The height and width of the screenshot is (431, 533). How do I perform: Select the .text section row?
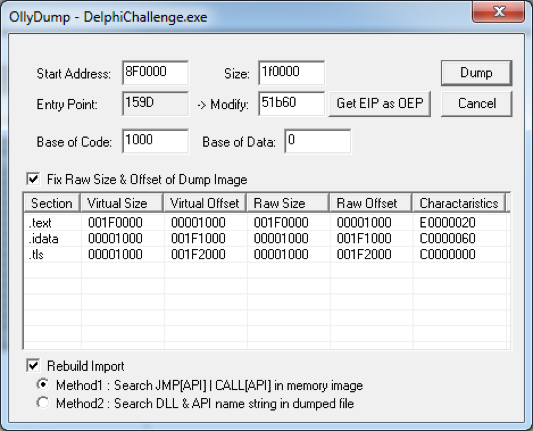pos(267,223)
